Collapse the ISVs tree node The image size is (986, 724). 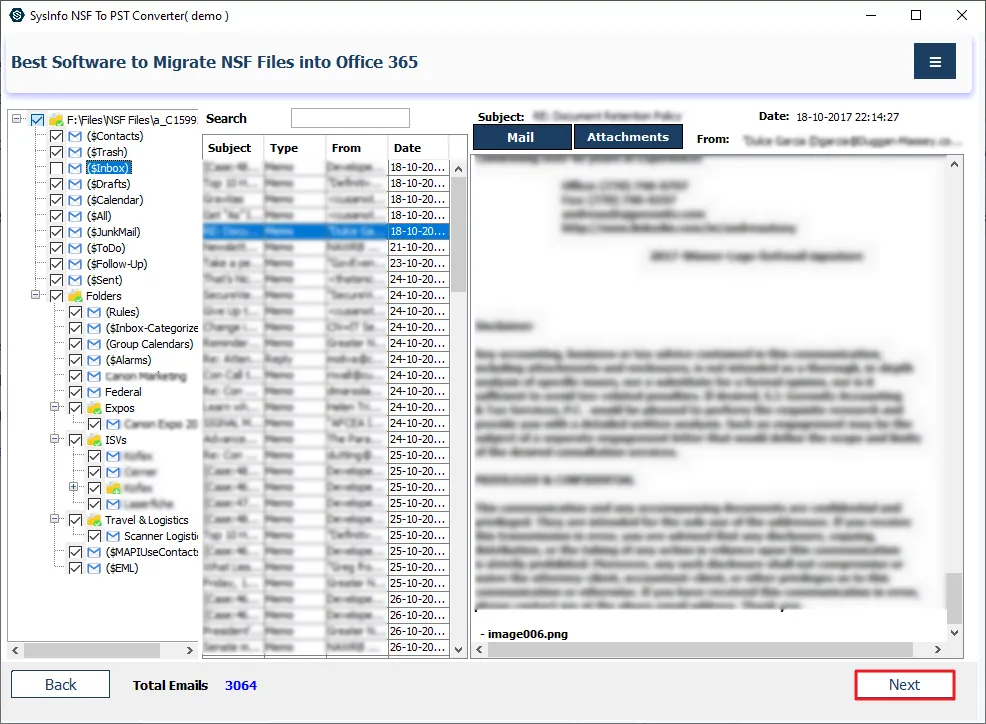click(x=55, y=440)
